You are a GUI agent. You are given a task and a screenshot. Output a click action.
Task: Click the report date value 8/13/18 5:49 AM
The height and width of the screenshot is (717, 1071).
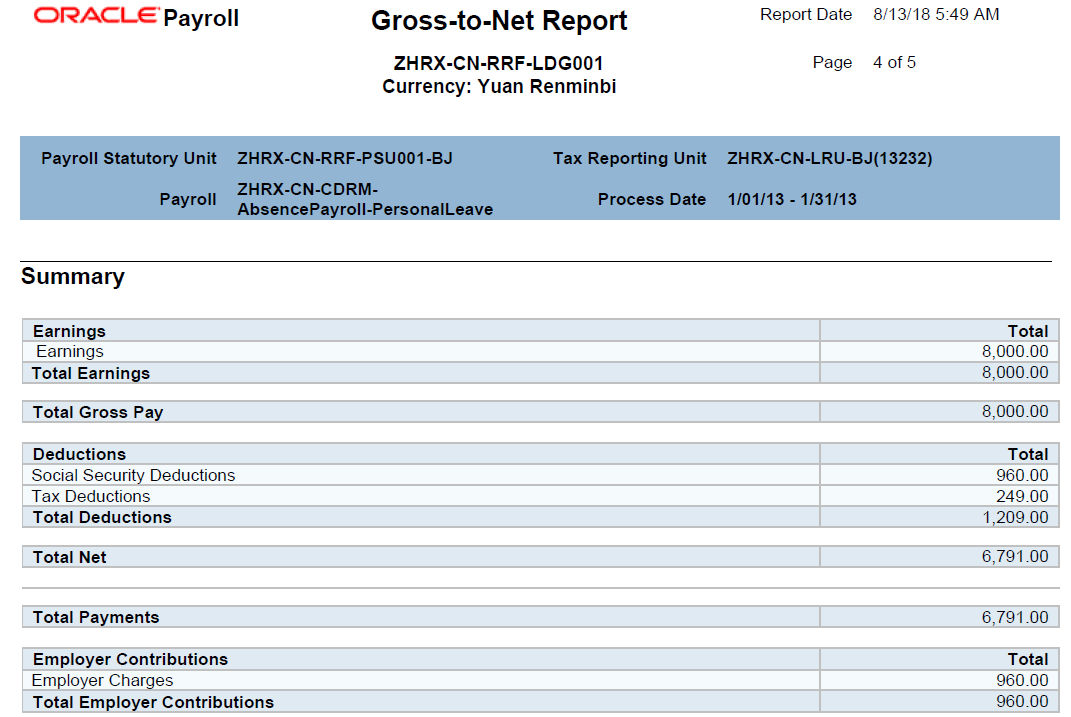[936, 14]
